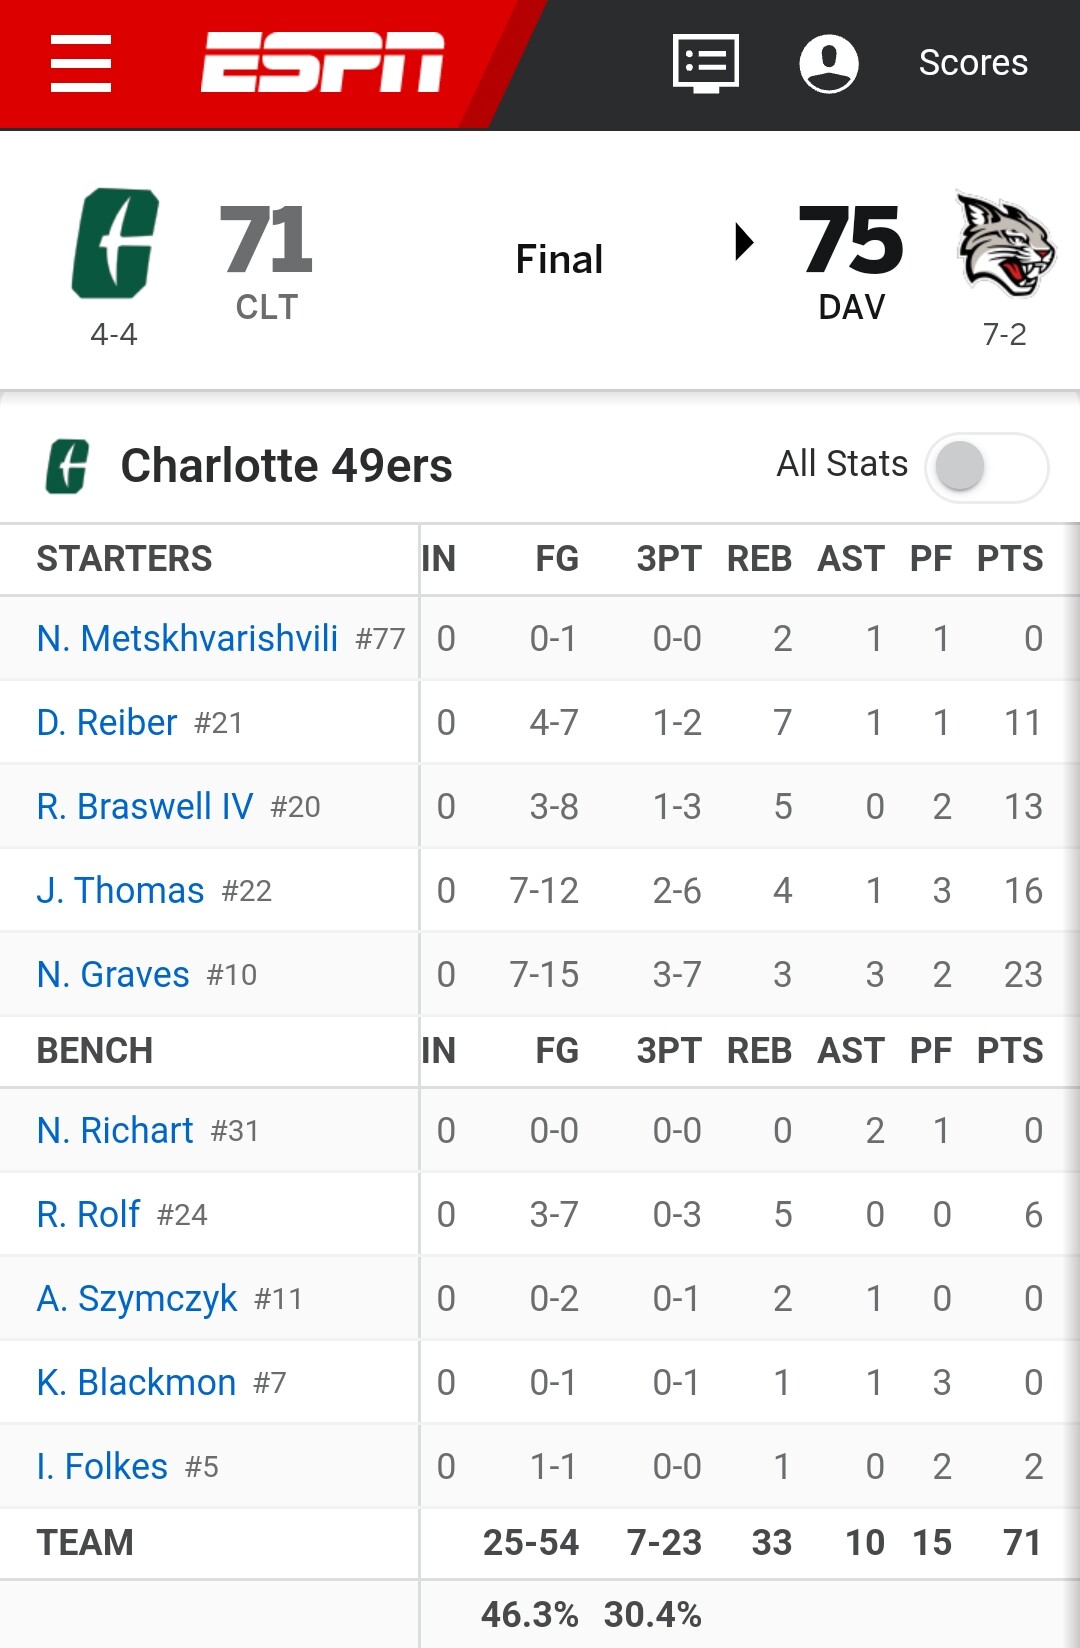Click the winner arrow beside 75

[743, 241]
